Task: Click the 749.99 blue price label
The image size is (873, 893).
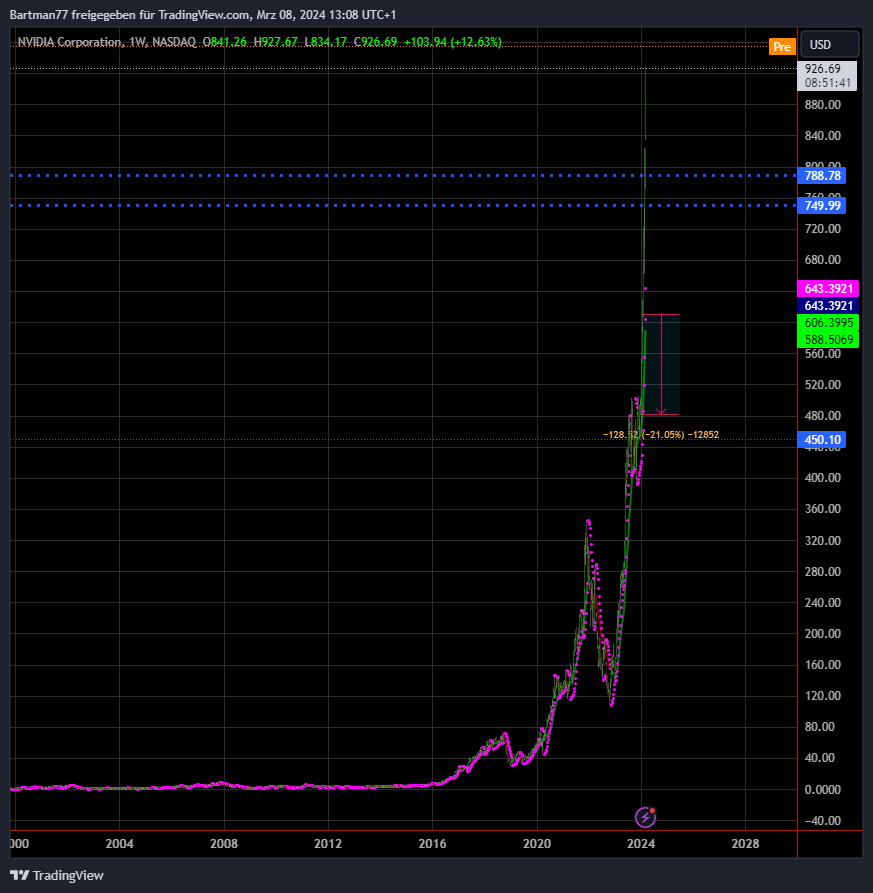Action: (822, 205)
